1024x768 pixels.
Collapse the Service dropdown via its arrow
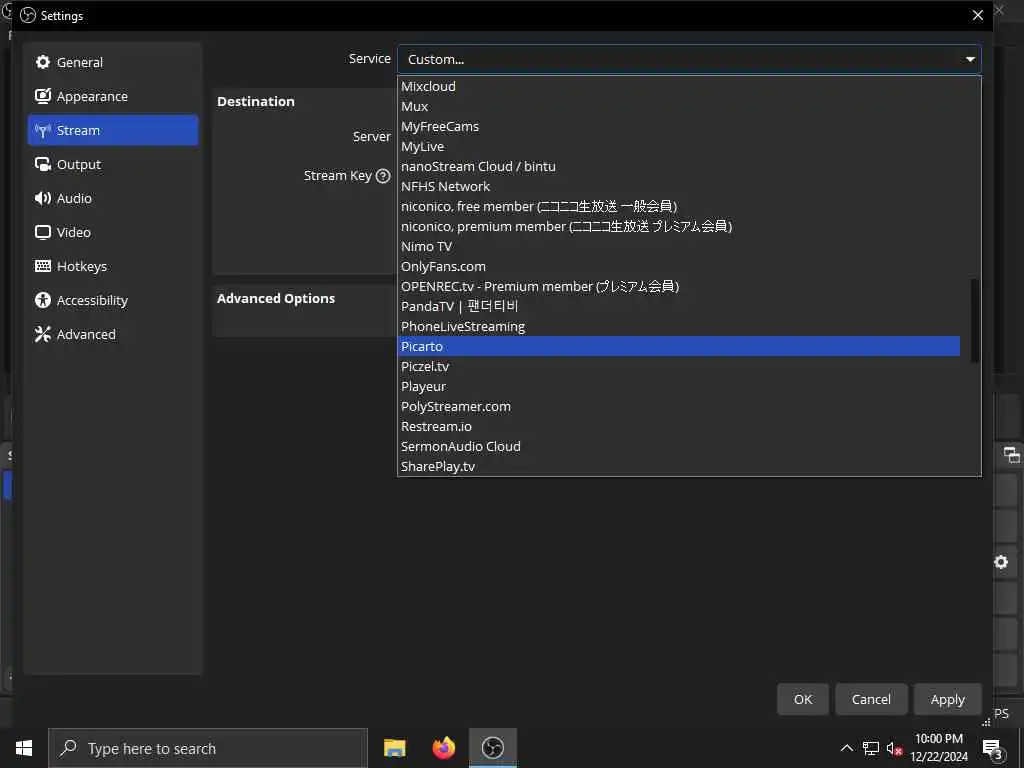coord(970,59)
